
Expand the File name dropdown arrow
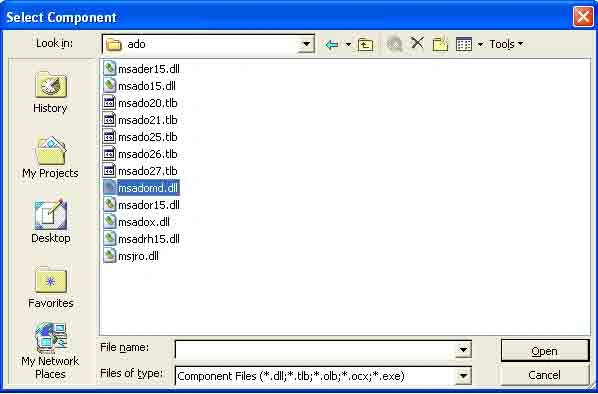(463, 349)
